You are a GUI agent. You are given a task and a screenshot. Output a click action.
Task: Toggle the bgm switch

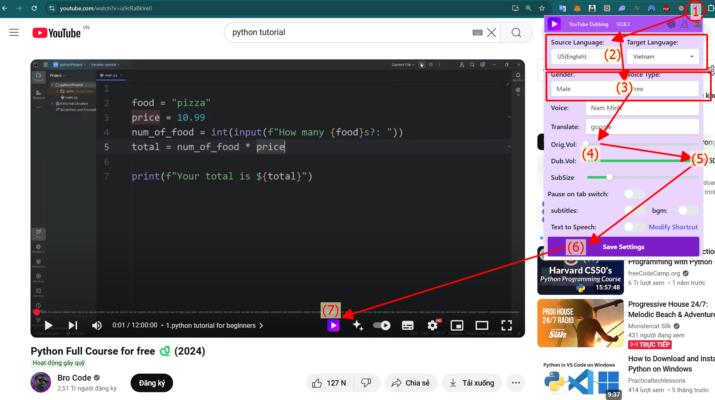[688, 210]
